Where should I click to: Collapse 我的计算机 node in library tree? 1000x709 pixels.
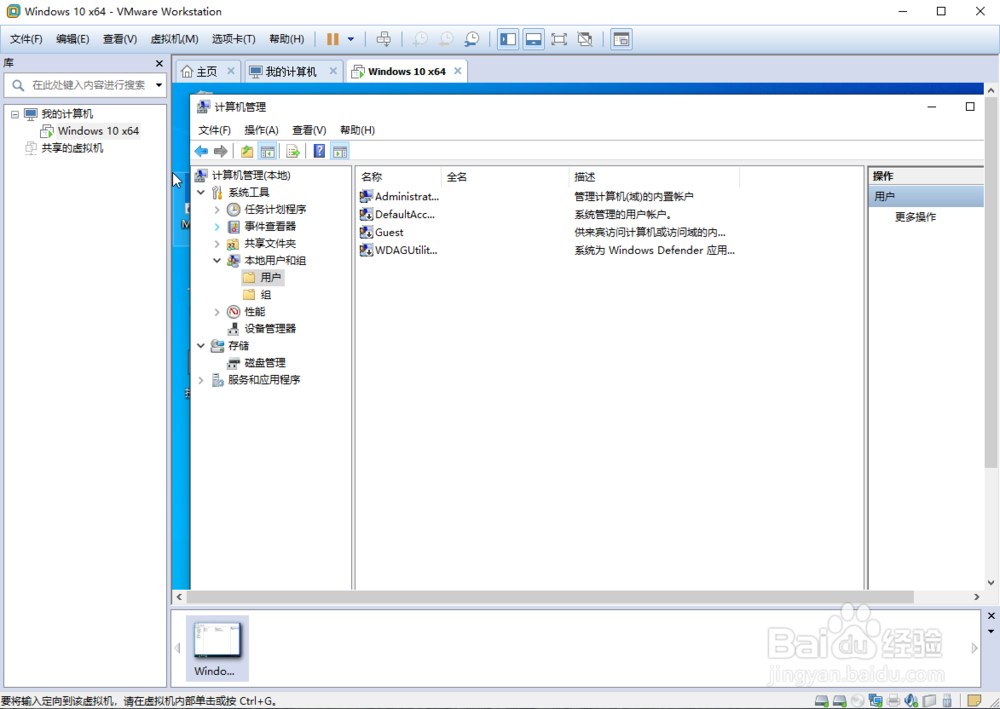15,114
